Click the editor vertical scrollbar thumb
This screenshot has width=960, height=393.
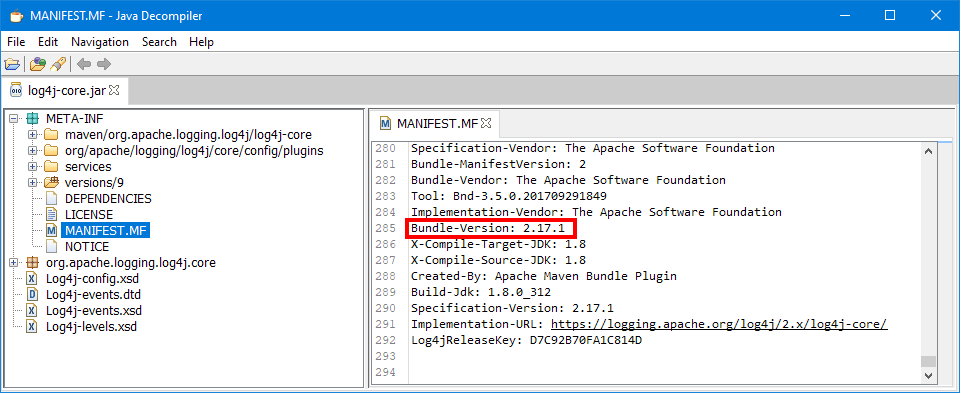(929, 361)
